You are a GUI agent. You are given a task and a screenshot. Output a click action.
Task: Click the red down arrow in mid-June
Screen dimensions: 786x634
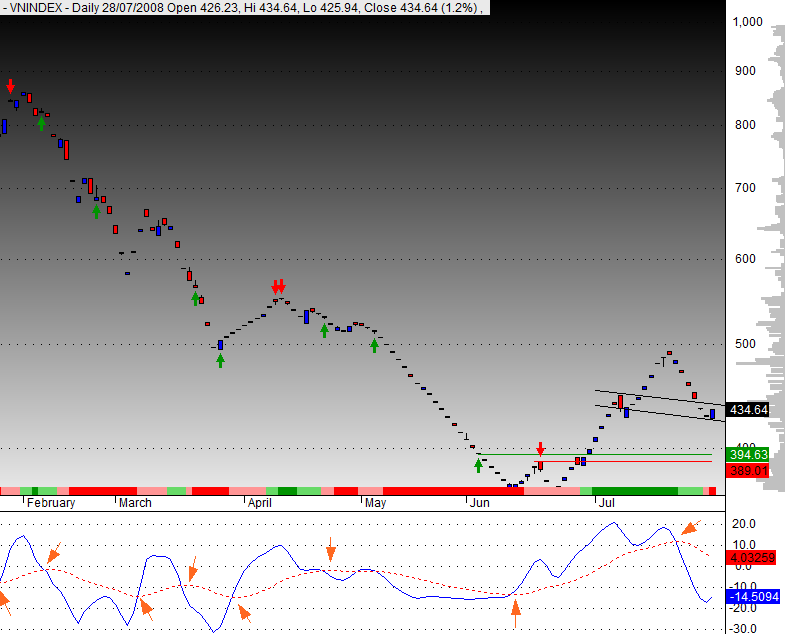pos(541,449)
